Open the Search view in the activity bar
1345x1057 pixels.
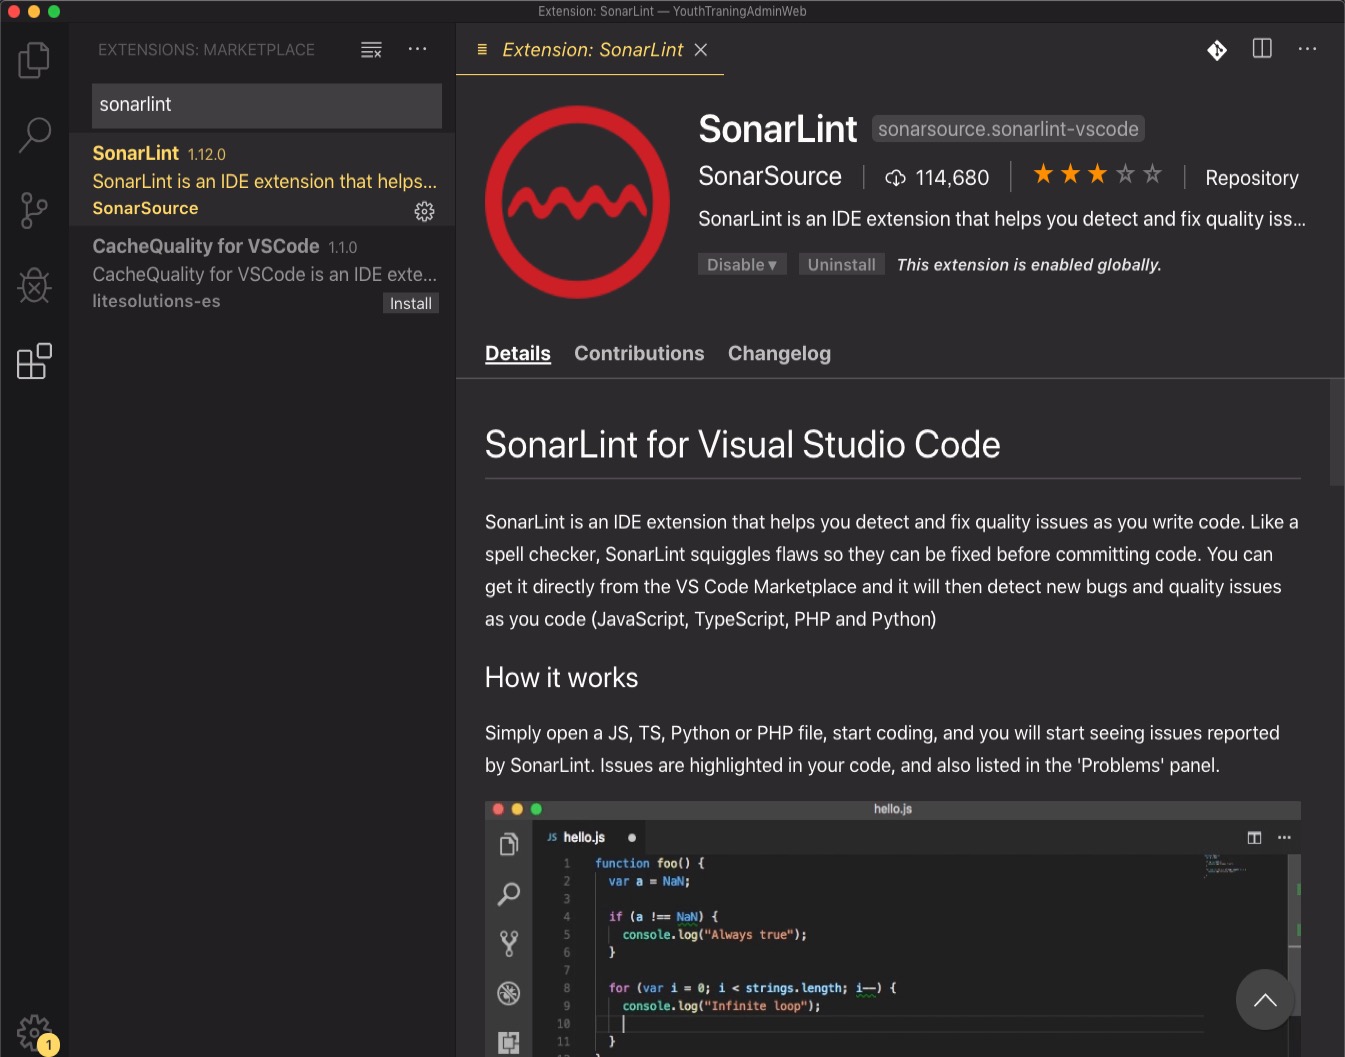[33, 133]
